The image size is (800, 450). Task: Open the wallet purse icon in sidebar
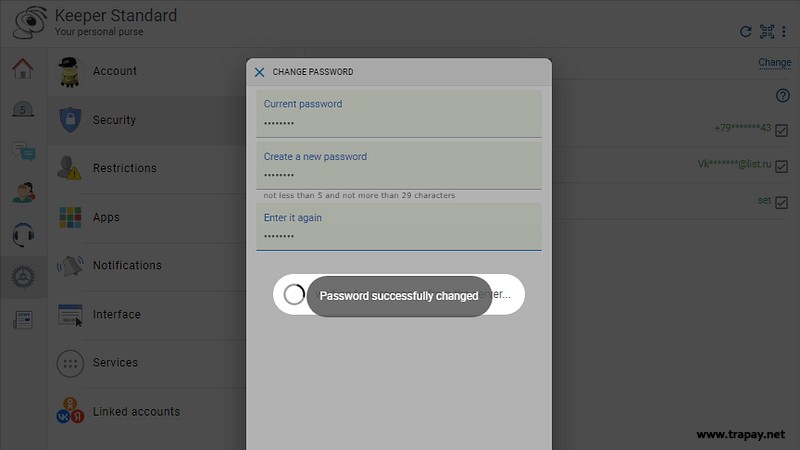[x=22, y=110]
